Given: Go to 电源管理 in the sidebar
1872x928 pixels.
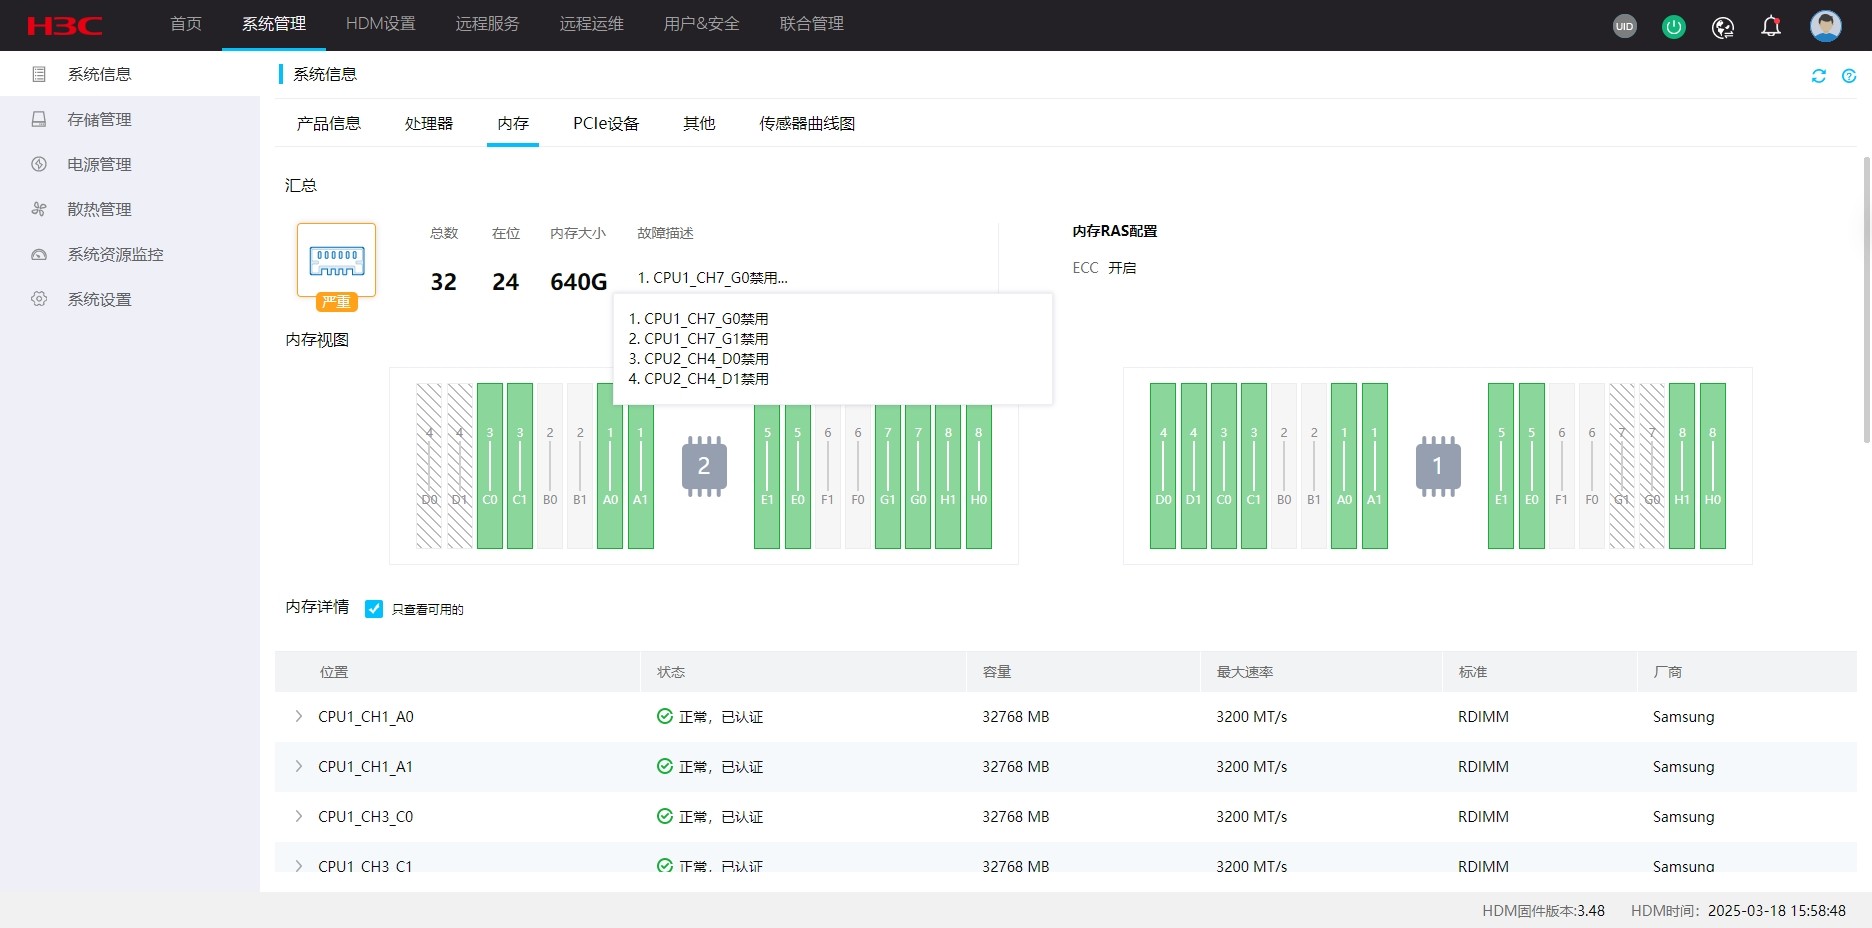Looking at the screenshot, I should [99, 164].
